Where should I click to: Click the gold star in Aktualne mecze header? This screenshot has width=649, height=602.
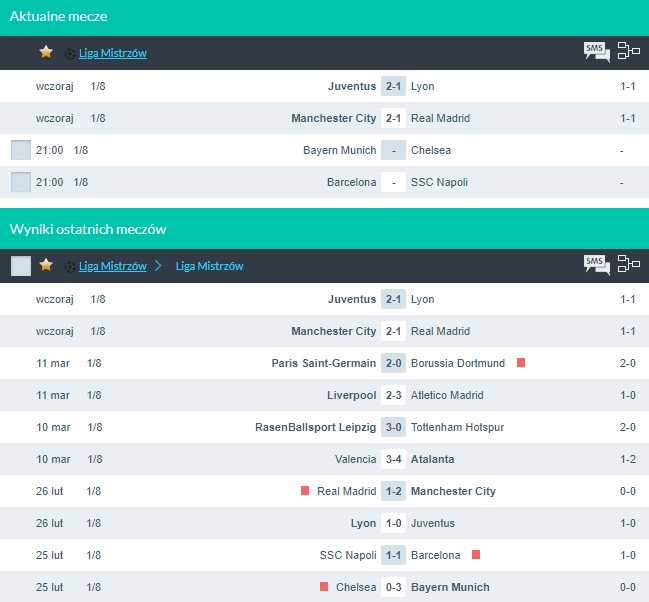click(46, 53)
